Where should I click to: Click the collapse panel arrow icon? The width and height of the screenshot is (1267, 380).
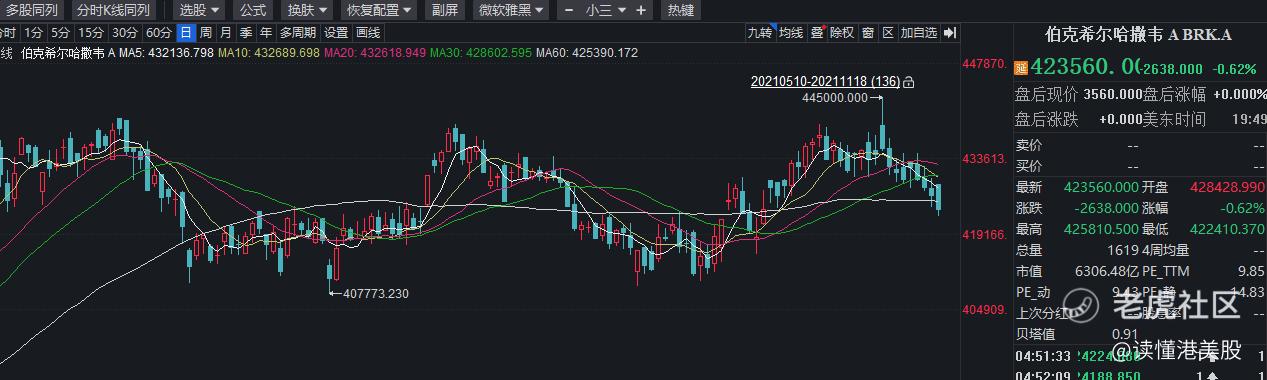pyautogui.click(x=949, y=33)
